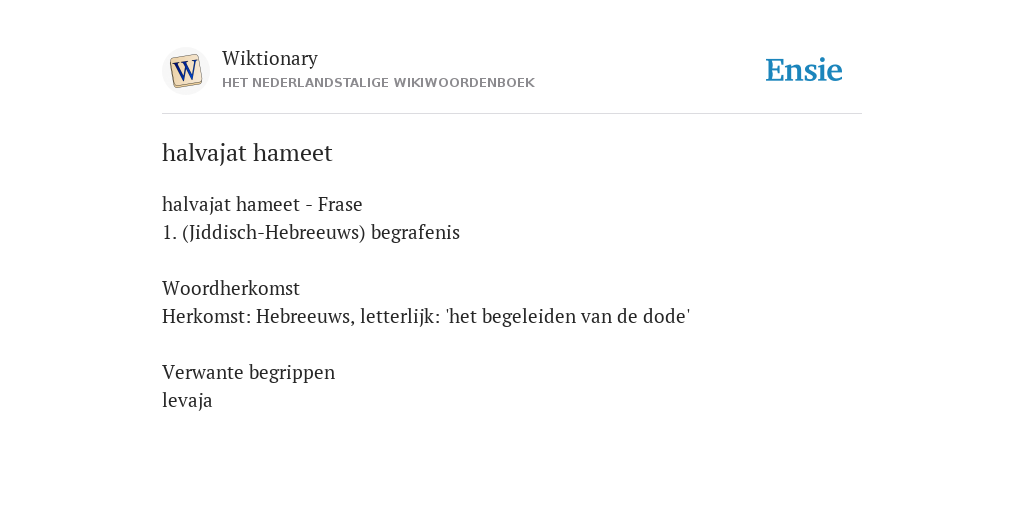Open the related term 'levaja'

tap(187, 400)
